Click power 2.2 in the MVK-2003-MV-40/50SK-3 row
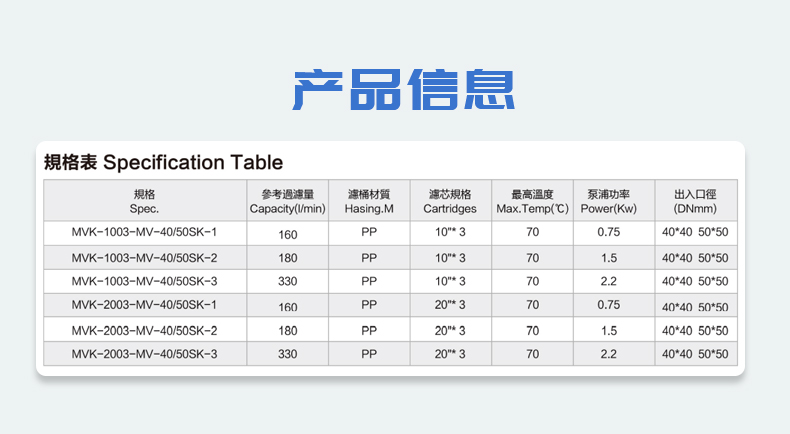Viewport: 790px width, 434px height. coord(608,354)
